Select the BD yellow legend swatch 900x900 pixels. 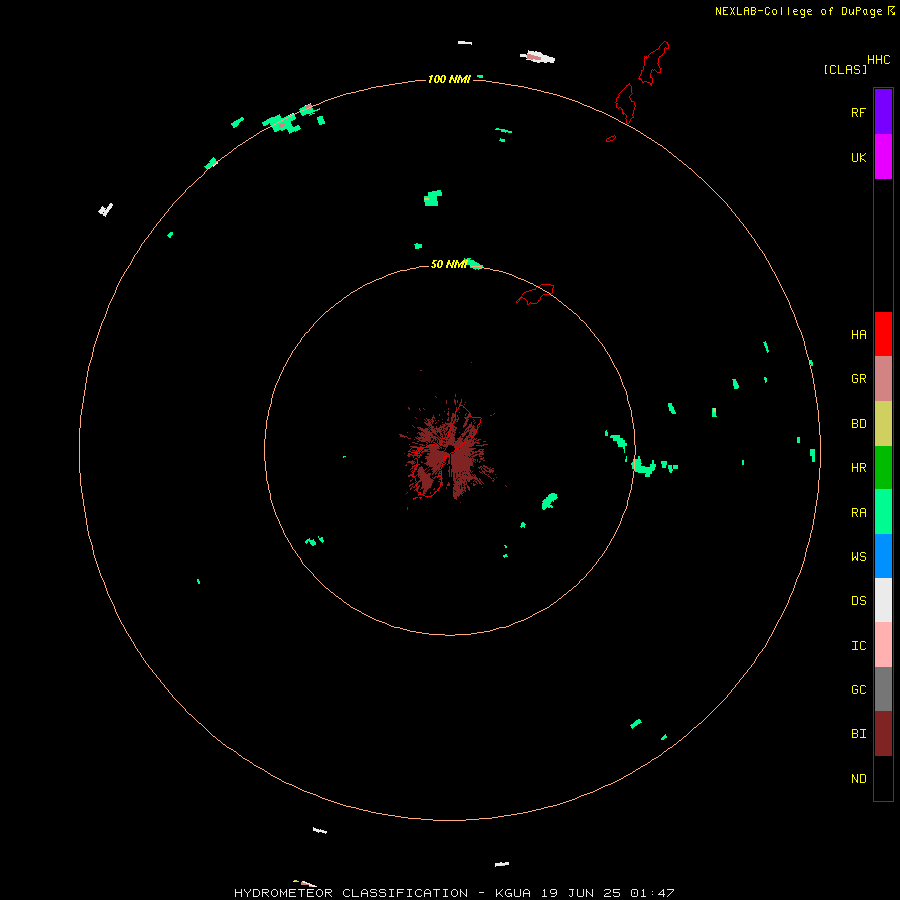click(x=883, y=424)
